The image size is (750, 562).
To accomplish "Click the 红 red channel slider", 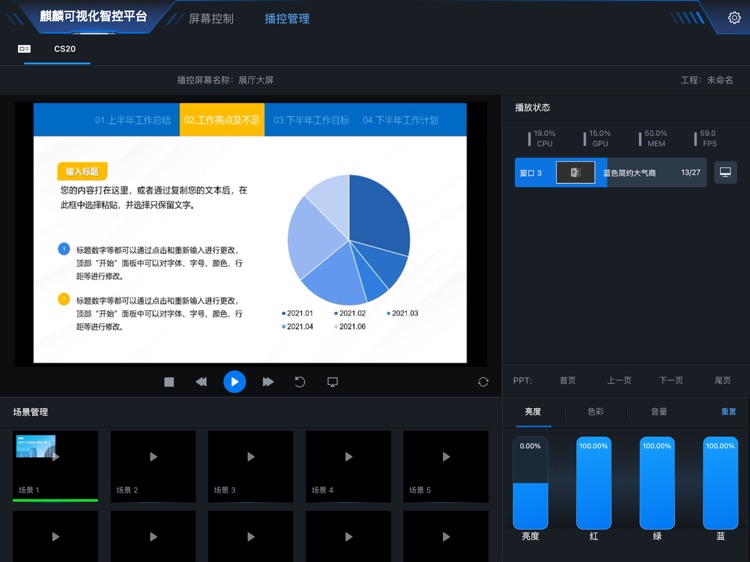I will click(x=594, y=483).
